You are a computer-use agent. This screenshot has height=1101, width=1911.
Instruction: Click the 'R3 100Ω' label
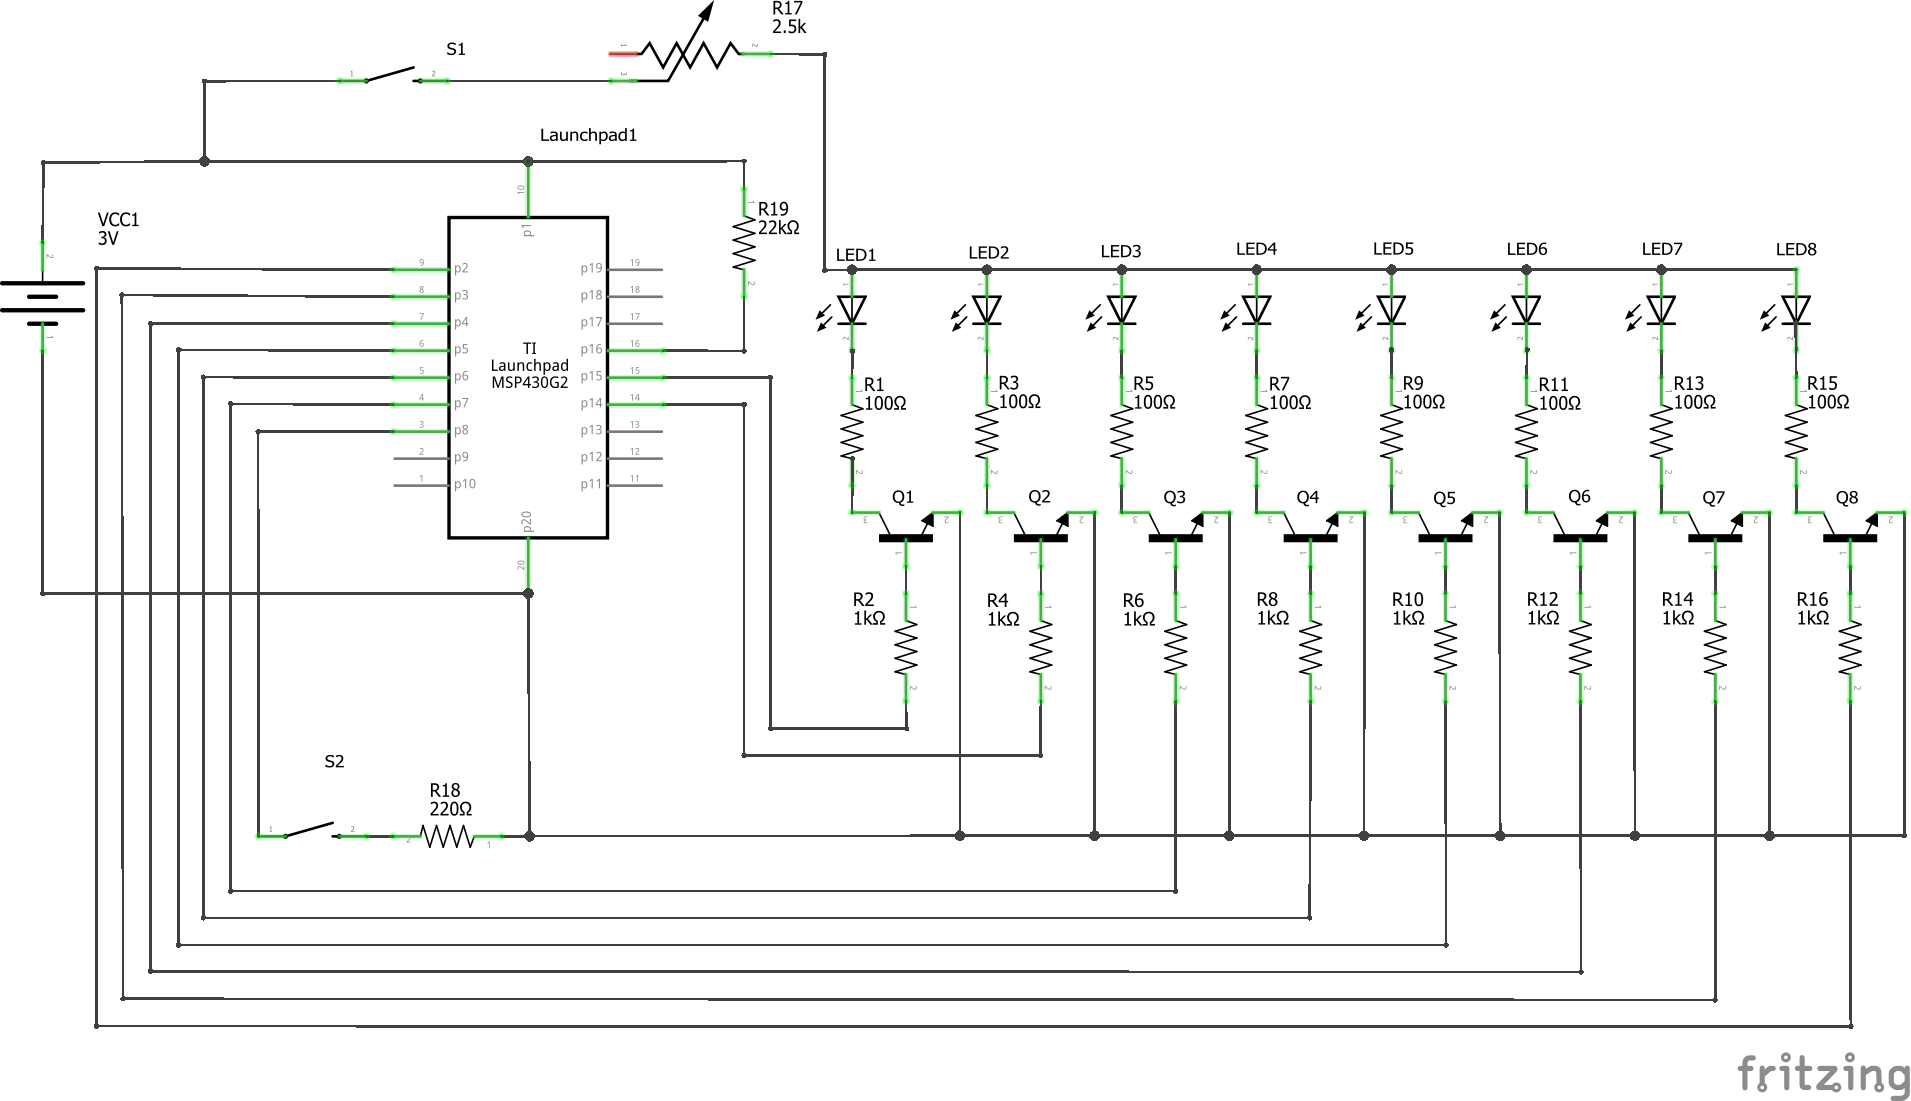[x=1020, y=392]
